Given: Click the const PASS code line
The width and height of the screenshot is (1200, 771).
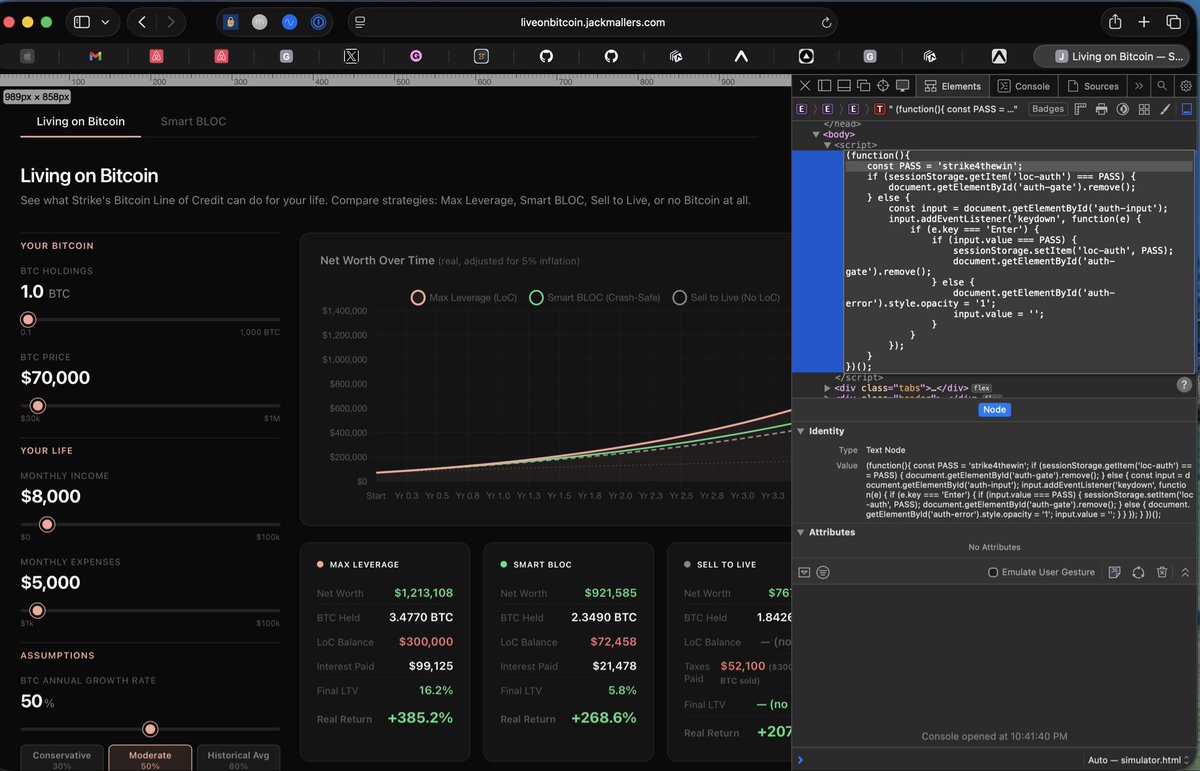Looking at the screenshot, I should (1018, 166).
